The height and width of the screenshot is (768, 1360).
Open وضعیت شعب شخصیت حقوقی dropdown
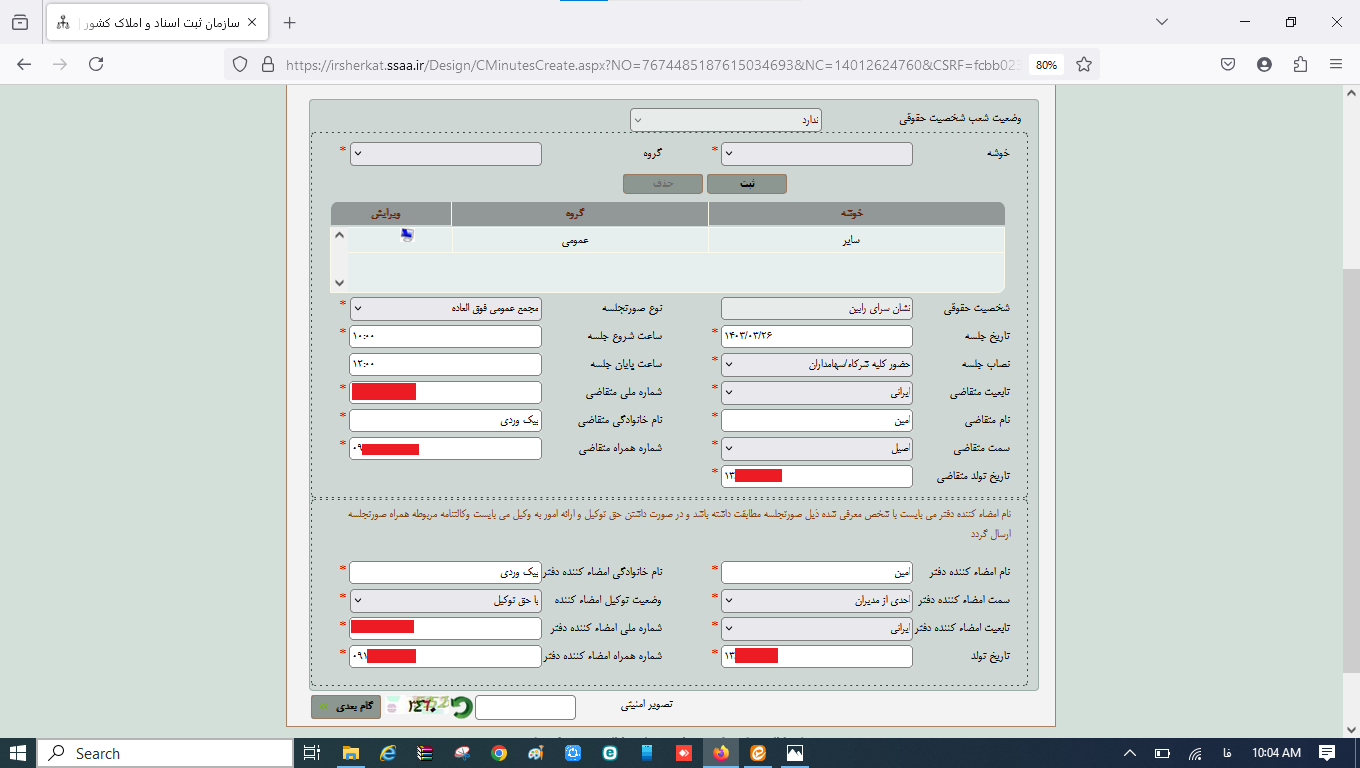point(726,119)
